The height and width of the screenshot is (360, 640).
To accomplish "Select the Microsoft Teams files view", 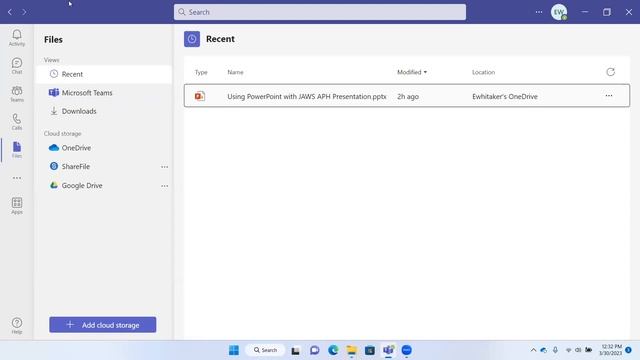I will (104, 93).
